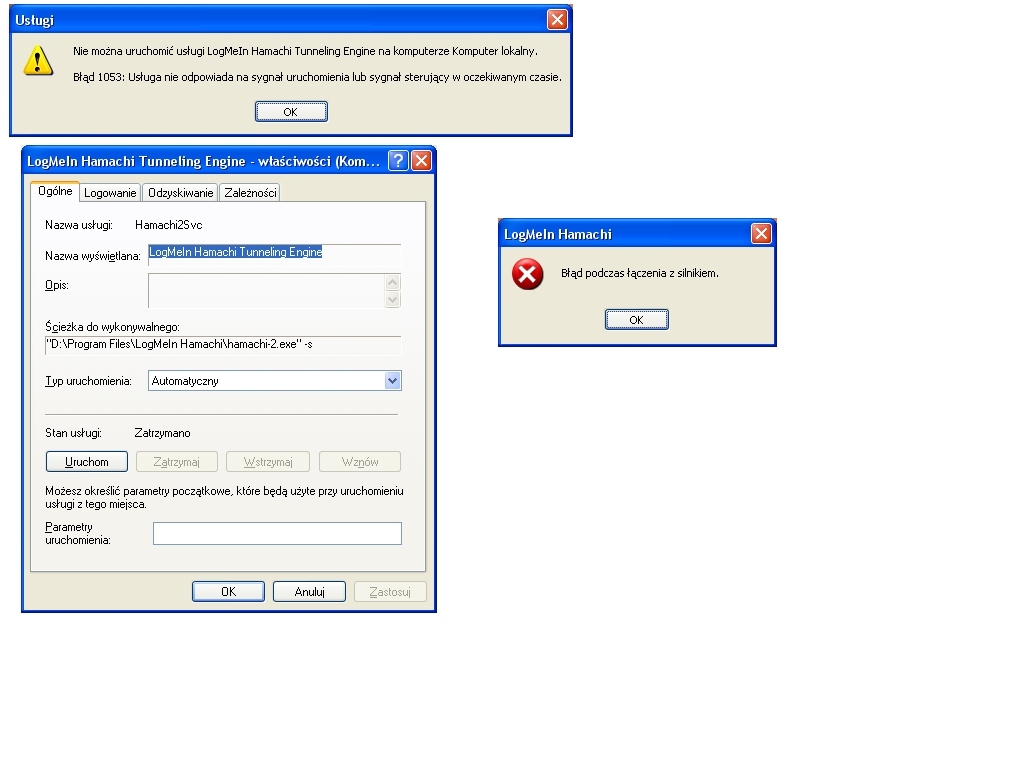The image size is (1024, 768).
Task: Click the executable path field
Action: click(x=223, y=345)
